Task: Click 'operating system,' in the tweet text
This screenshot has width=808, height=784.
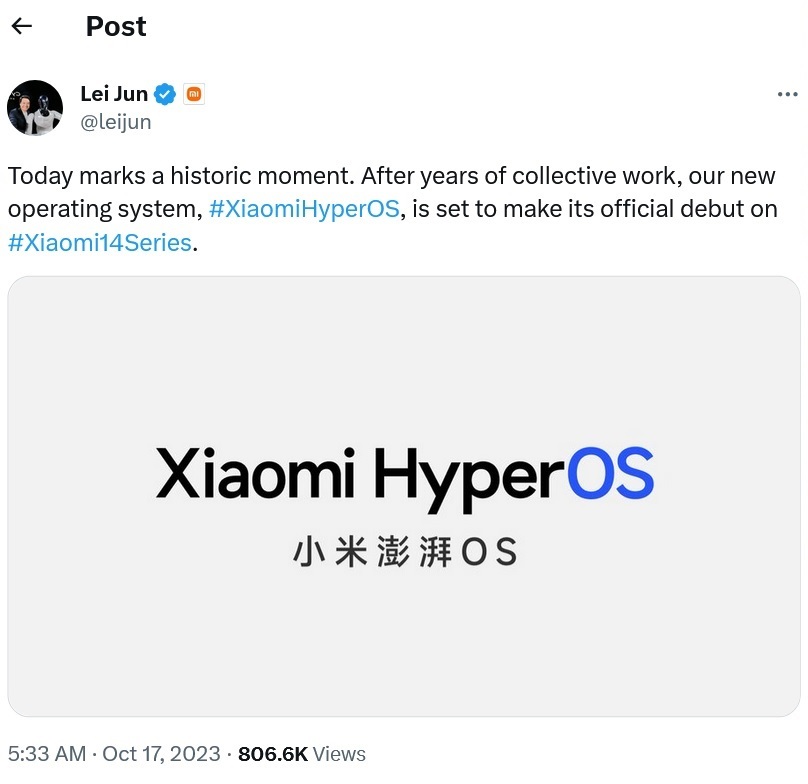Action: (x=105, y=209)
